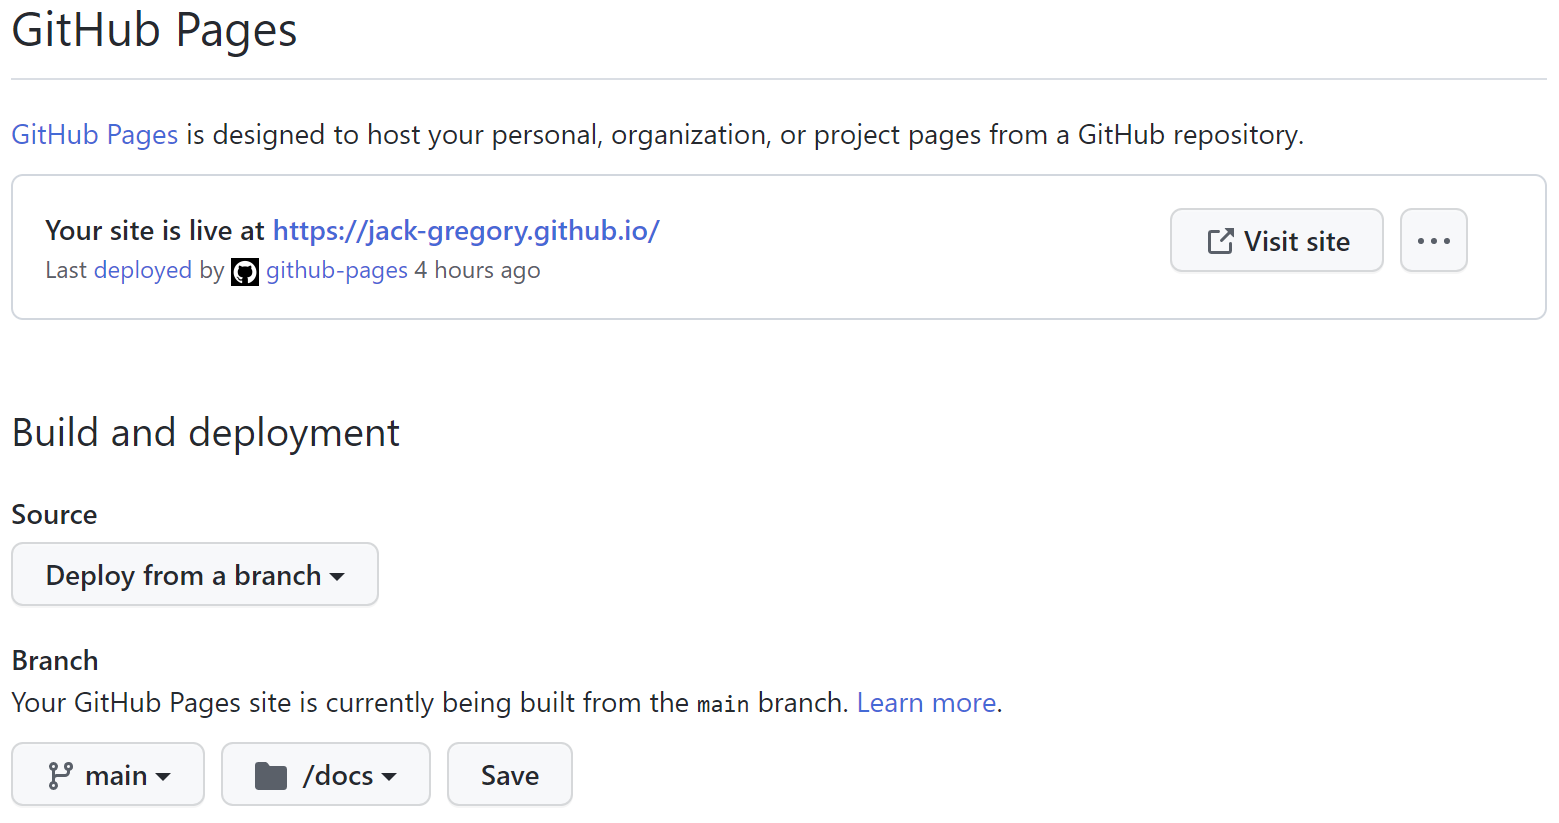
Task: Open the main branch selector dropdown
Action: pyautogui.click(x=108, y=775)
